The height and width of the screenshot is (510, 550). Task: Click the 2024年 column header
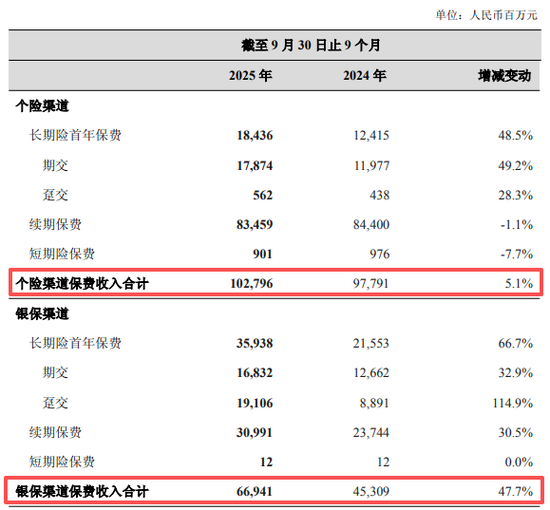pos(364,75)
